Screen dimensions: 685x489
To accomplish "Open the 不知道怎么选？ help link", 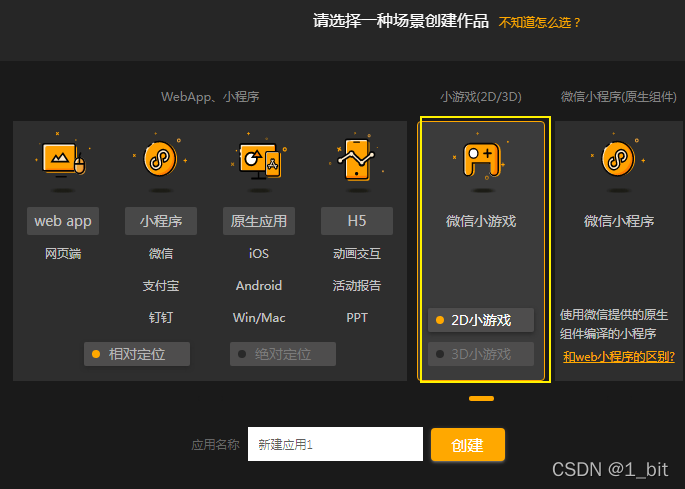I will coord(540,22).
